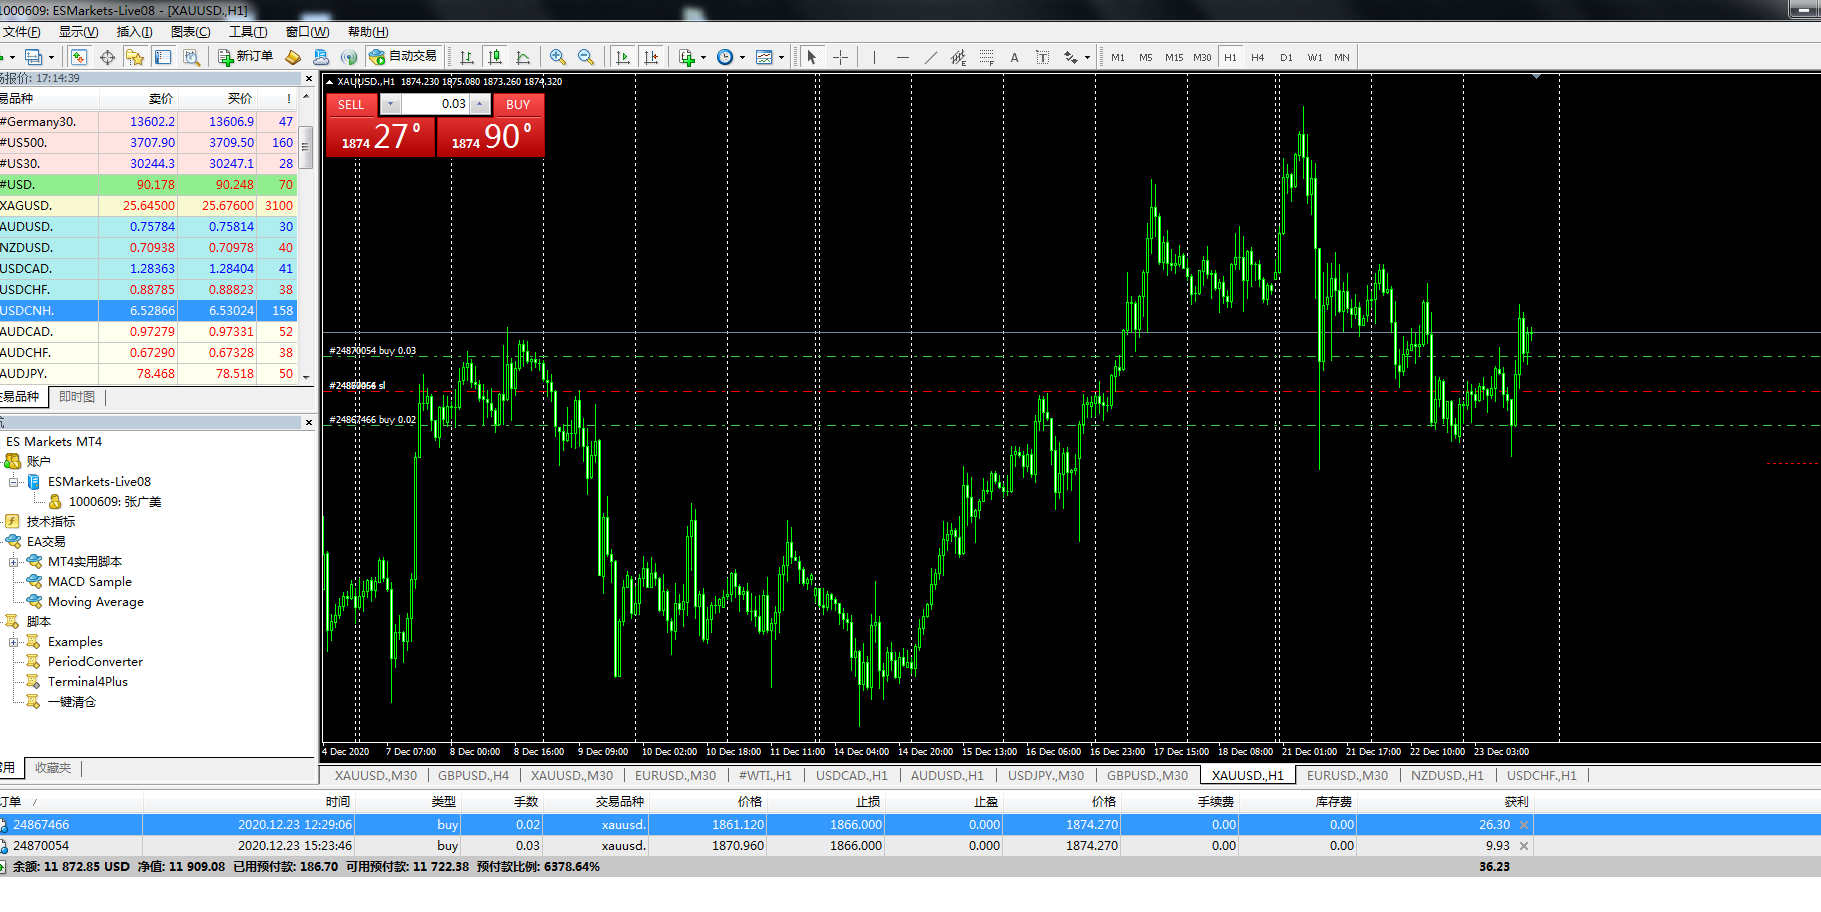Toggle the 自动交易 auto trading button

[403, 57]
